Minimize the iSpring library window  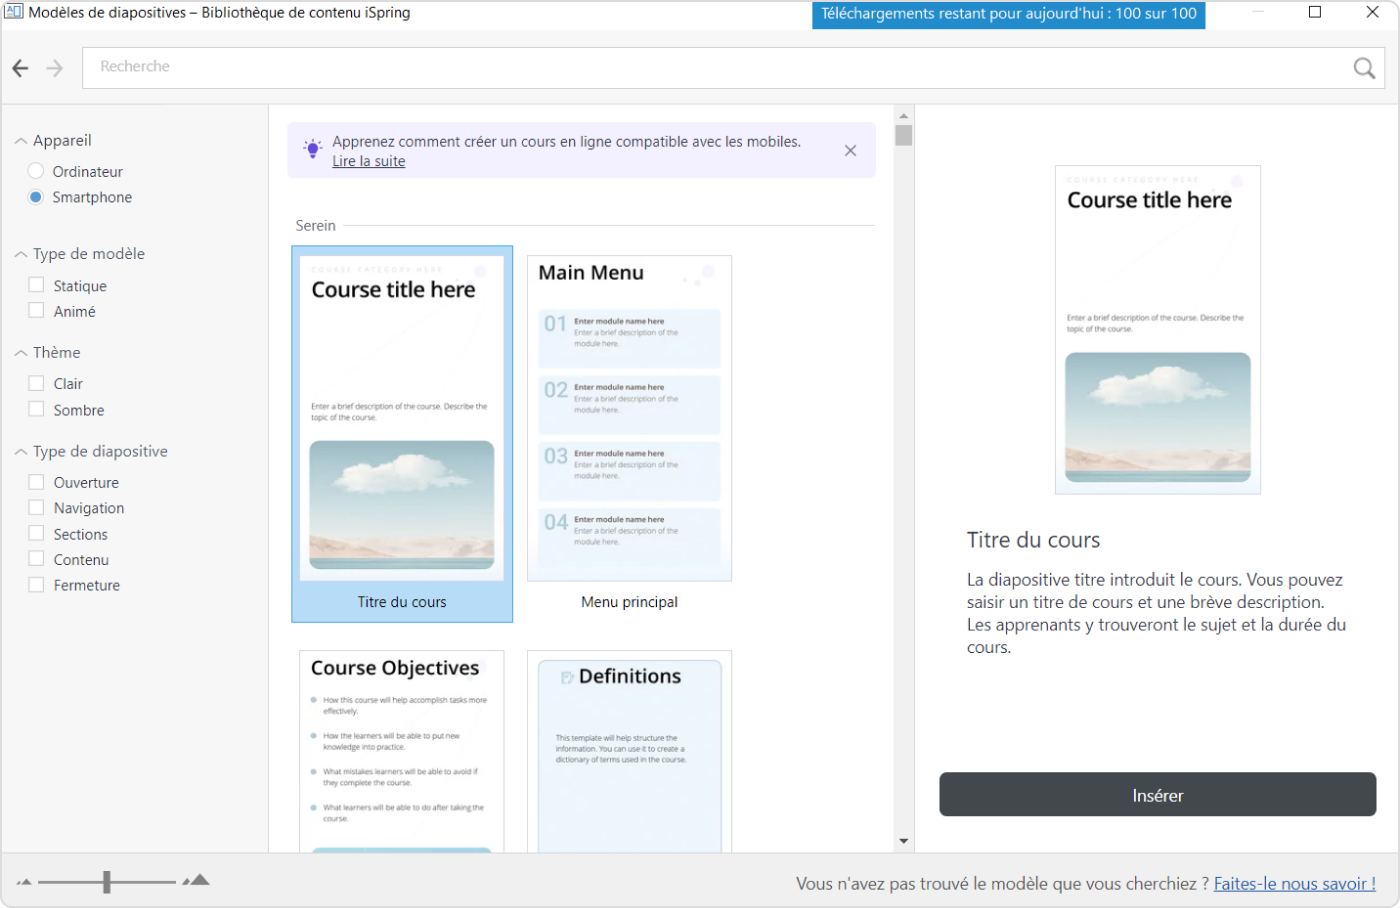pos(1258,12)
